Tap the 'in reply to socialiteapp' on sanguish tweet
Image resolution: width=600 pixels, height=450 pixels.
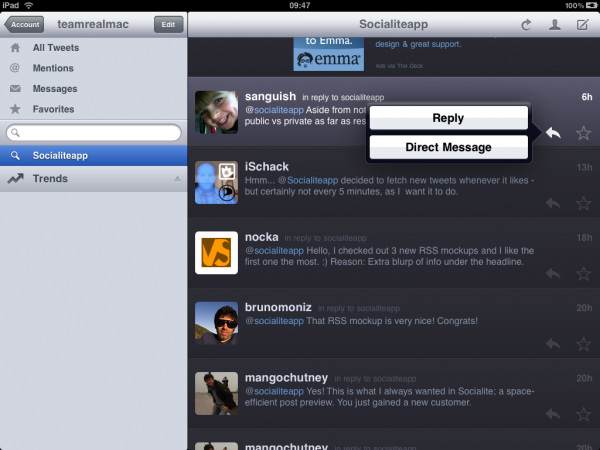coord(343,98)
